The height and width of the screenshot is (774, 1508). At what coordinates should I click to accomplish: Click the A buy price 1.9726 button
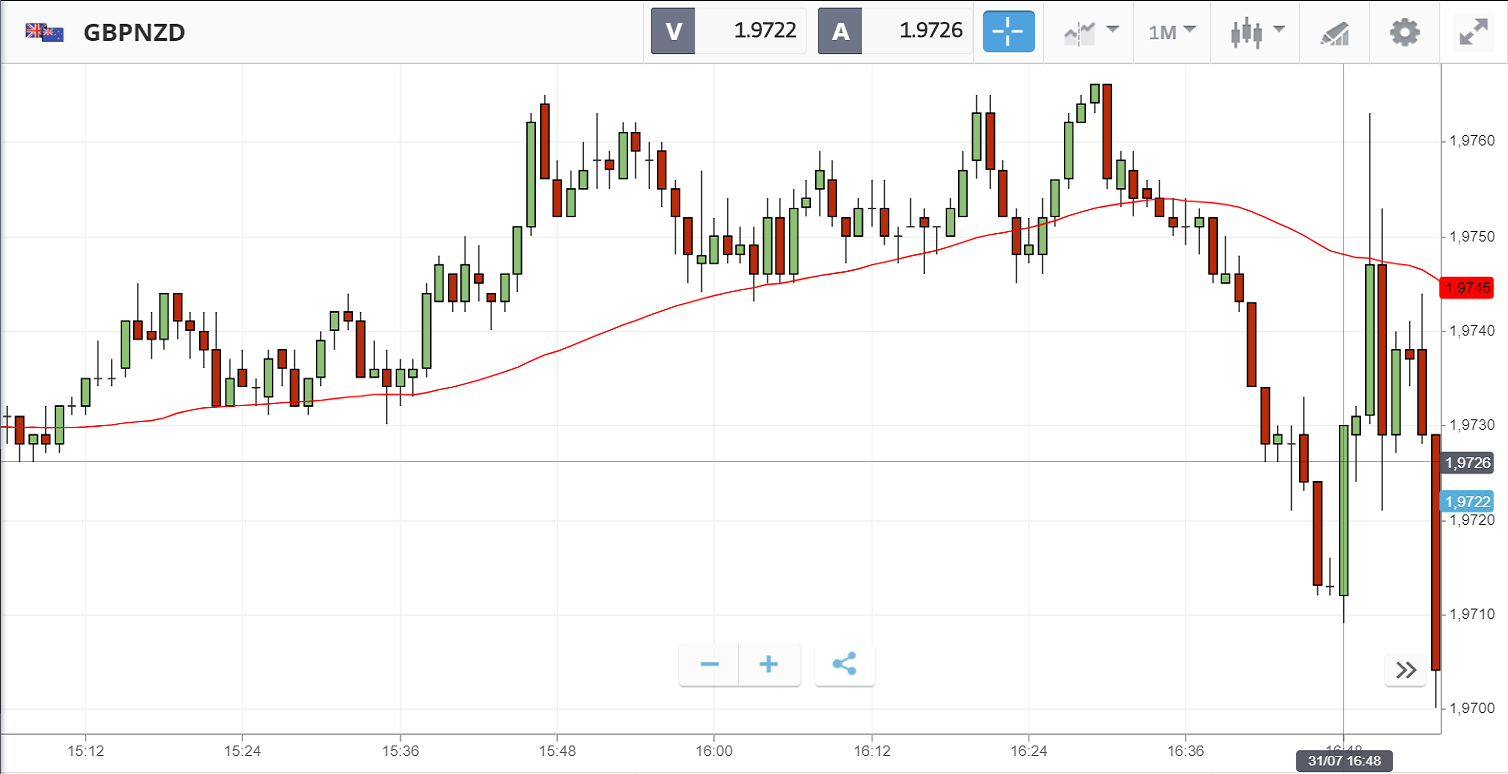pos(894,31)
